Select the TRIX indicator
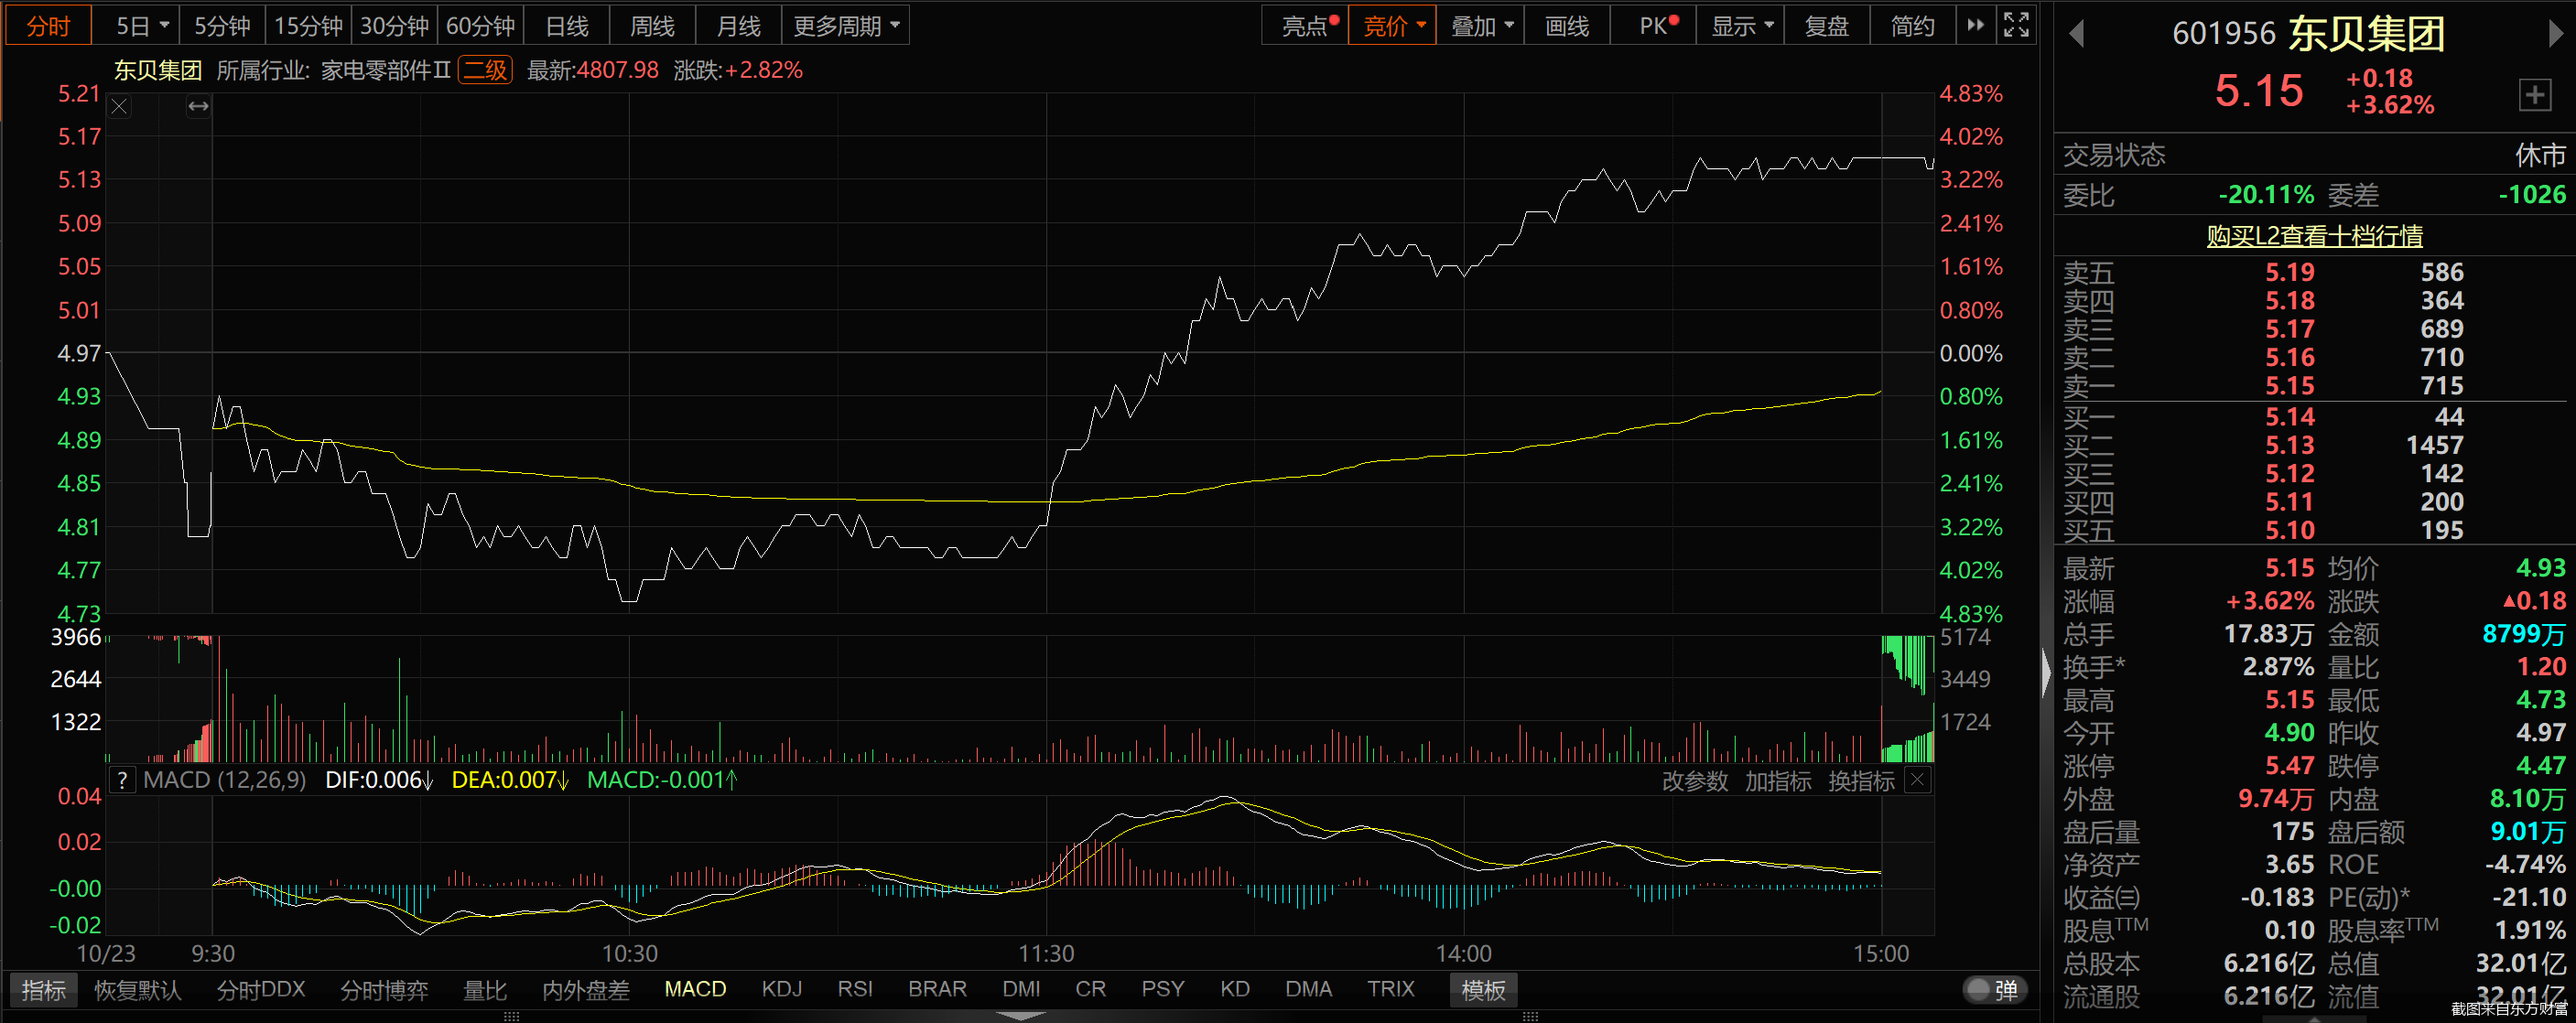This screenshot has height=1023, width=2576. 1390,989
